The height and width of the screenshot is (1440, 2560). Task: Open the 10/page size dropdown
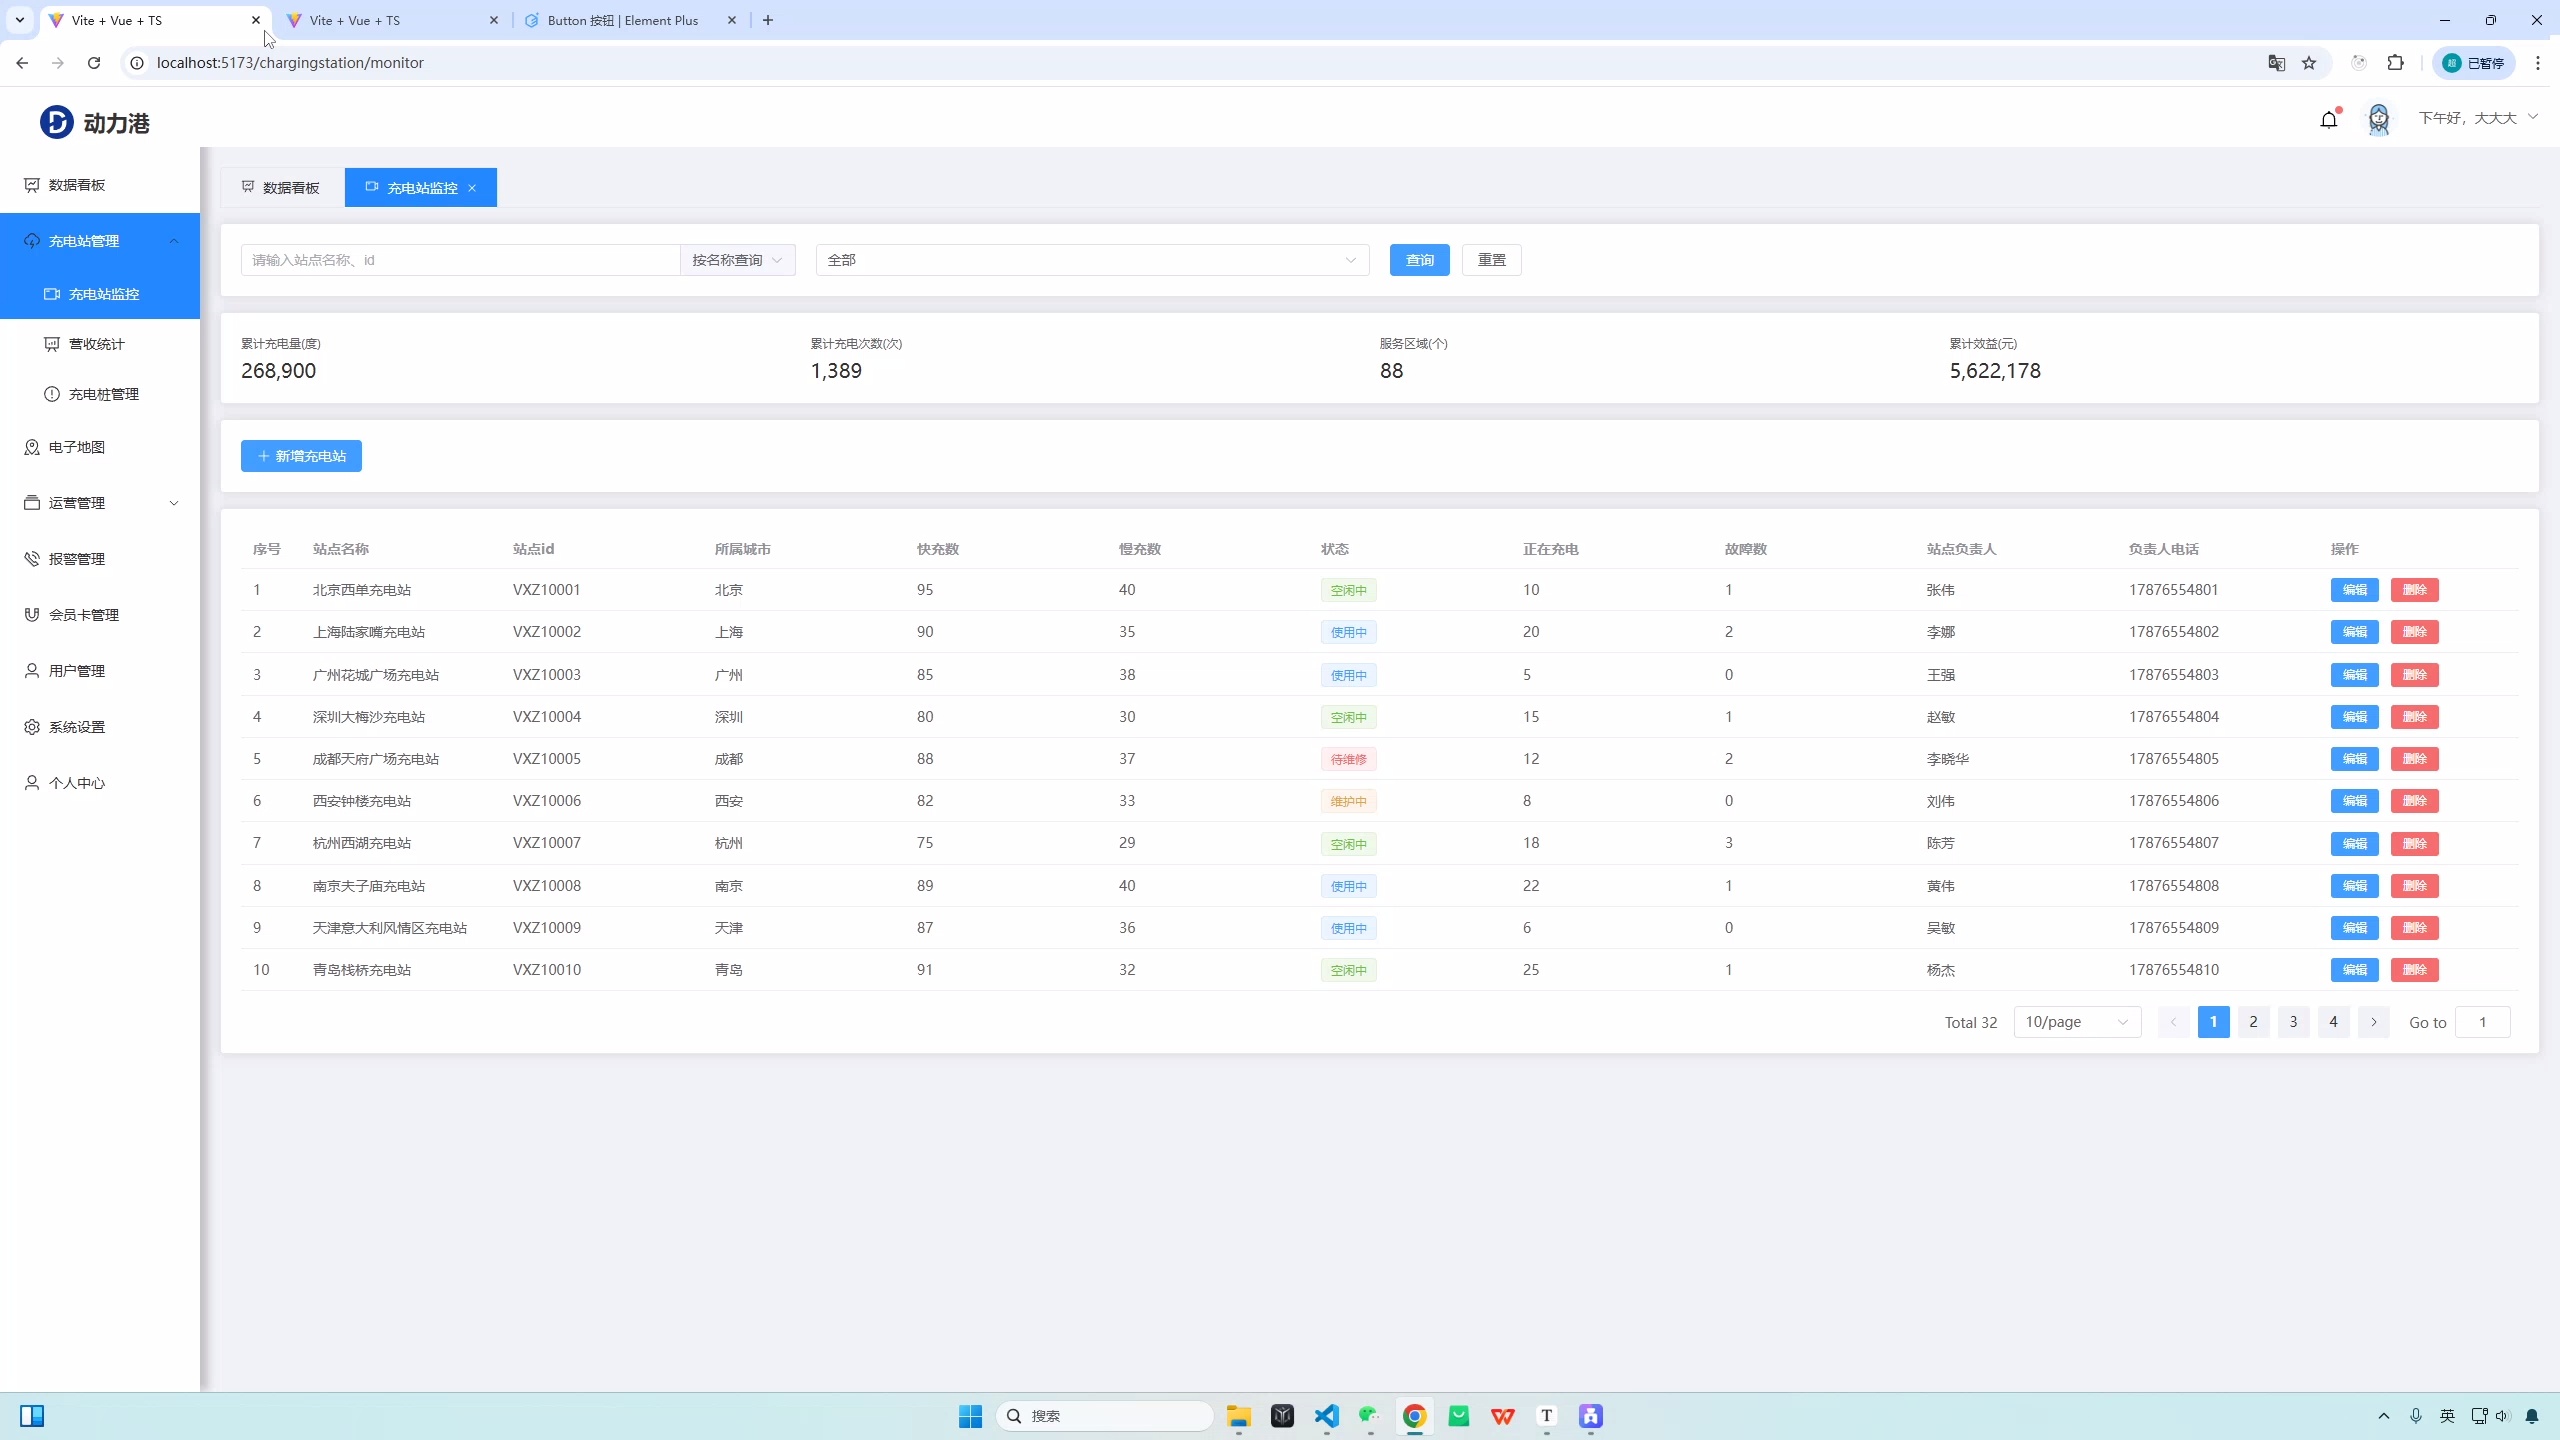pos(2076,1022)
